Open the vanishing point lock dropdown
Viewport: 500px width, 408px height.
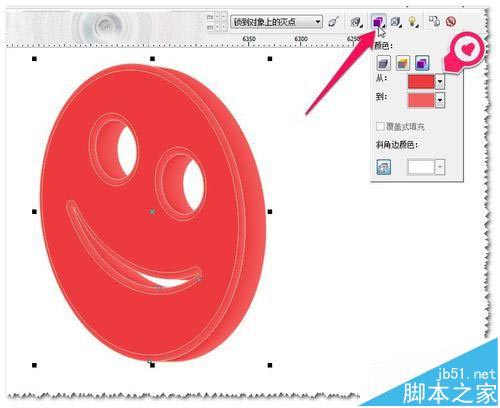pos(276,22)
